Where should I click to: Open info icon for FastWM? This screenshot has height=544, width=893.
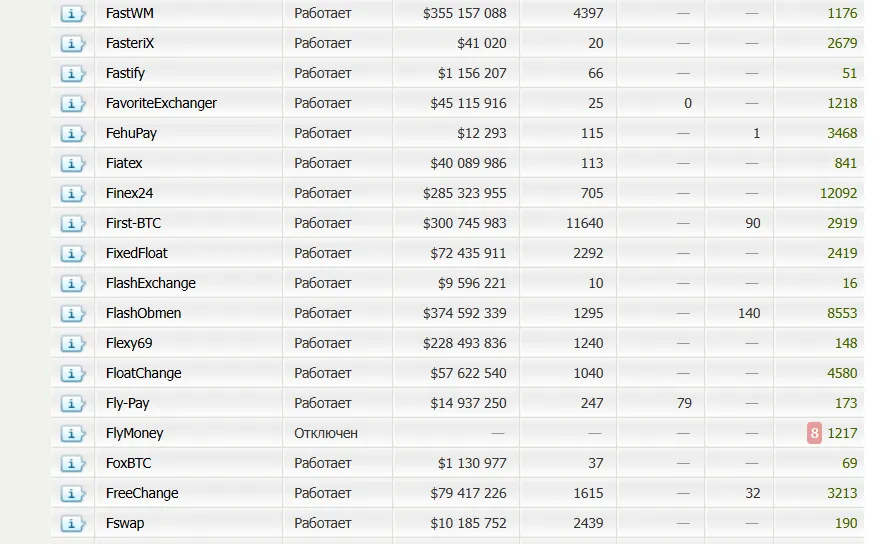click(72, 14)
